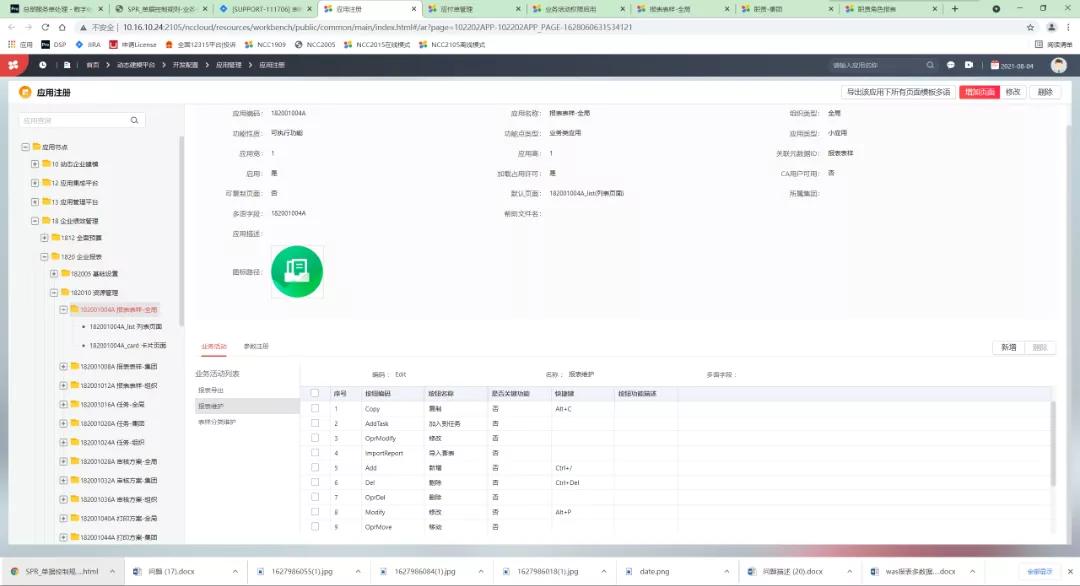The image size is (1080, 586).
Task: Click the search magnifier in the tree search box
Action: coord(135,120)
